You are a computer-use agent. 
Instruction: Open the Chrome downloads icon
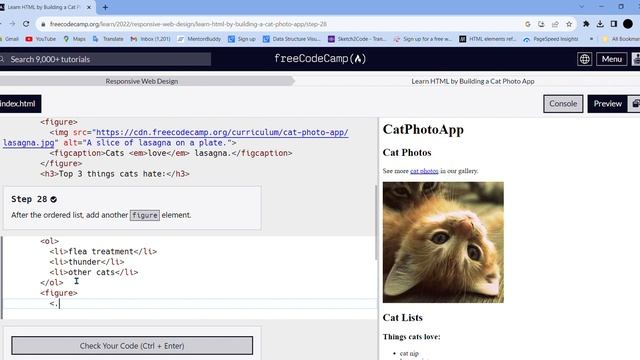(x=600, y=24)
